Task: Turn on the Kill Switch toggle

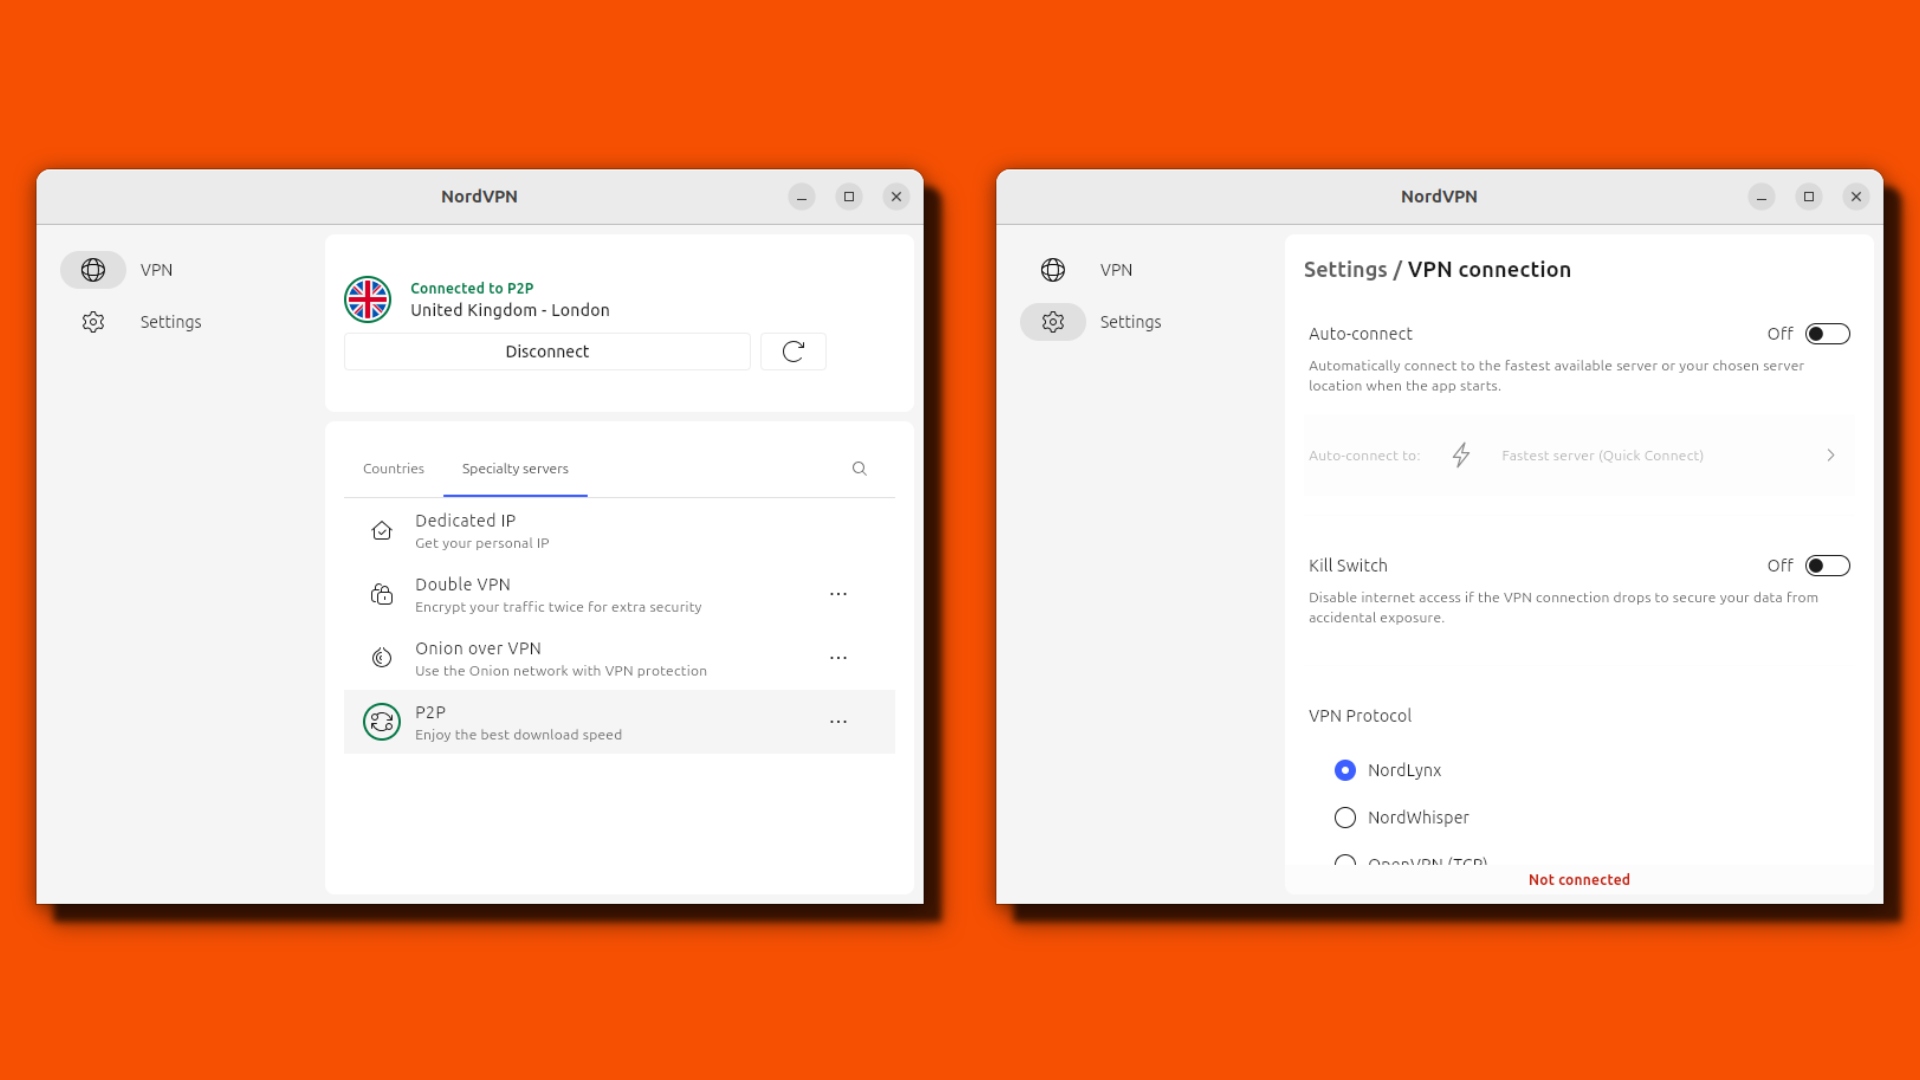Action: coord(1828,566)
